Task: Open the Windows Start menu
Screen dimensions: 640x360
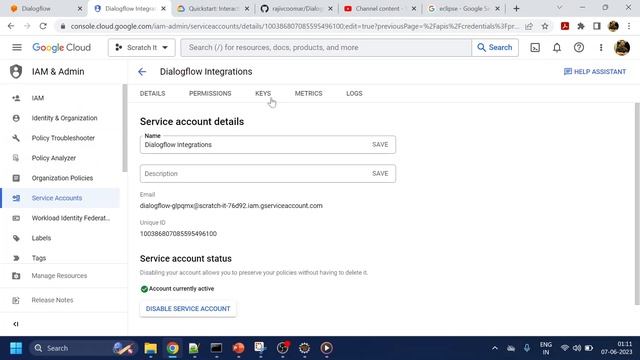Action: point(16,348)
